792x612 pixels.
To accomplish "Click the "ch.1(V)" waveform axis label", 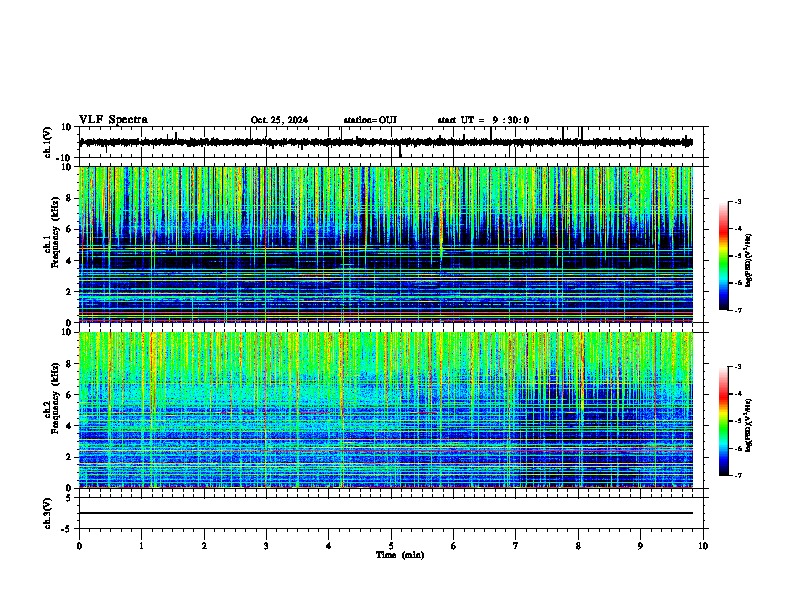I will point(47,142).
